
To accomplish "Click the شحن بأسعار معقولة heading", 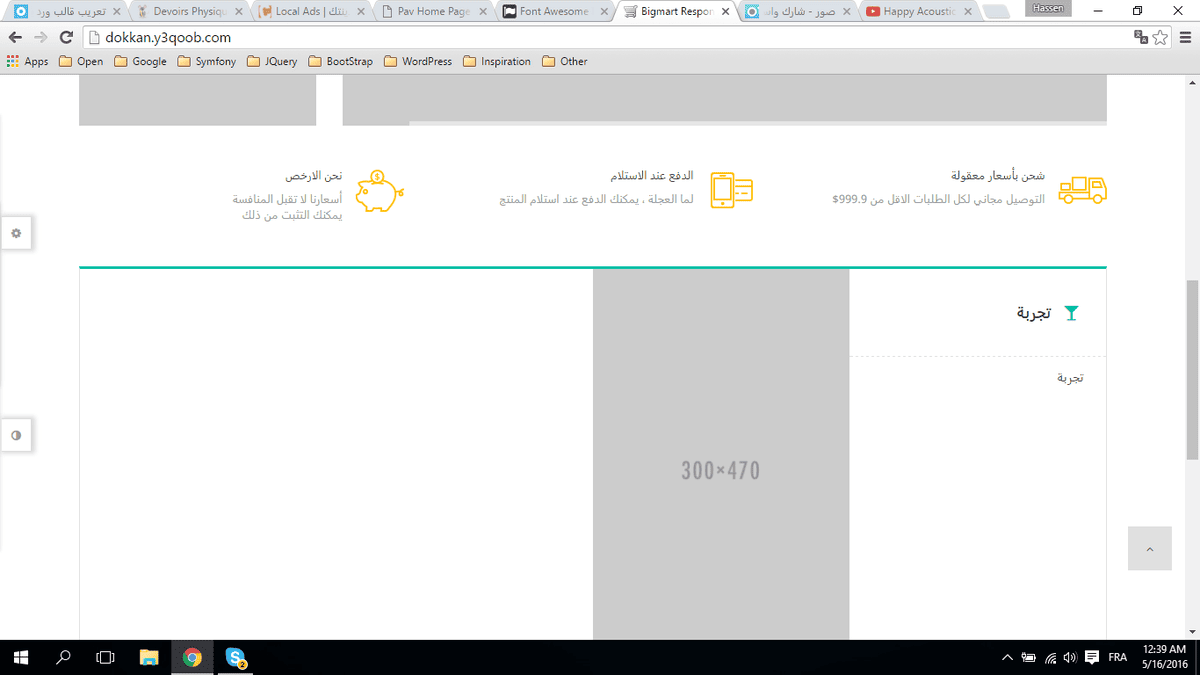I will (x=998, y=176).
